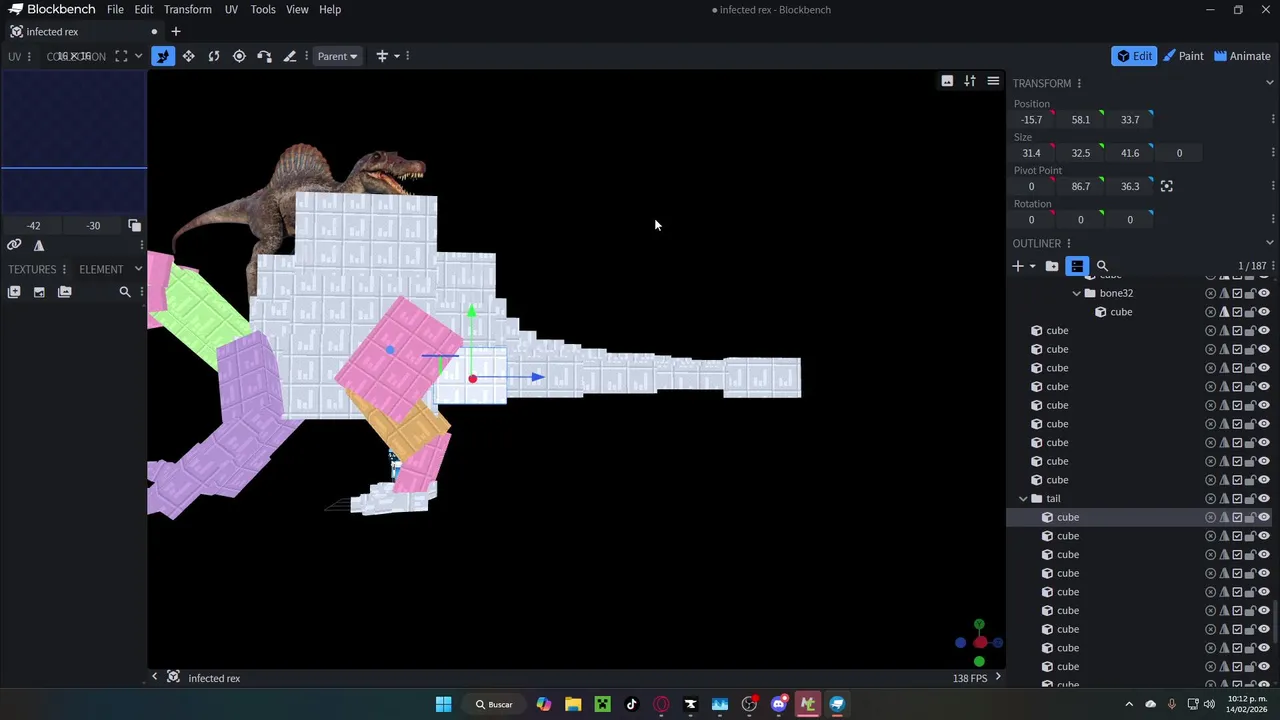Open the UV size dropdown chevron
Screen dimensions: 1280x720
[138, 56]
